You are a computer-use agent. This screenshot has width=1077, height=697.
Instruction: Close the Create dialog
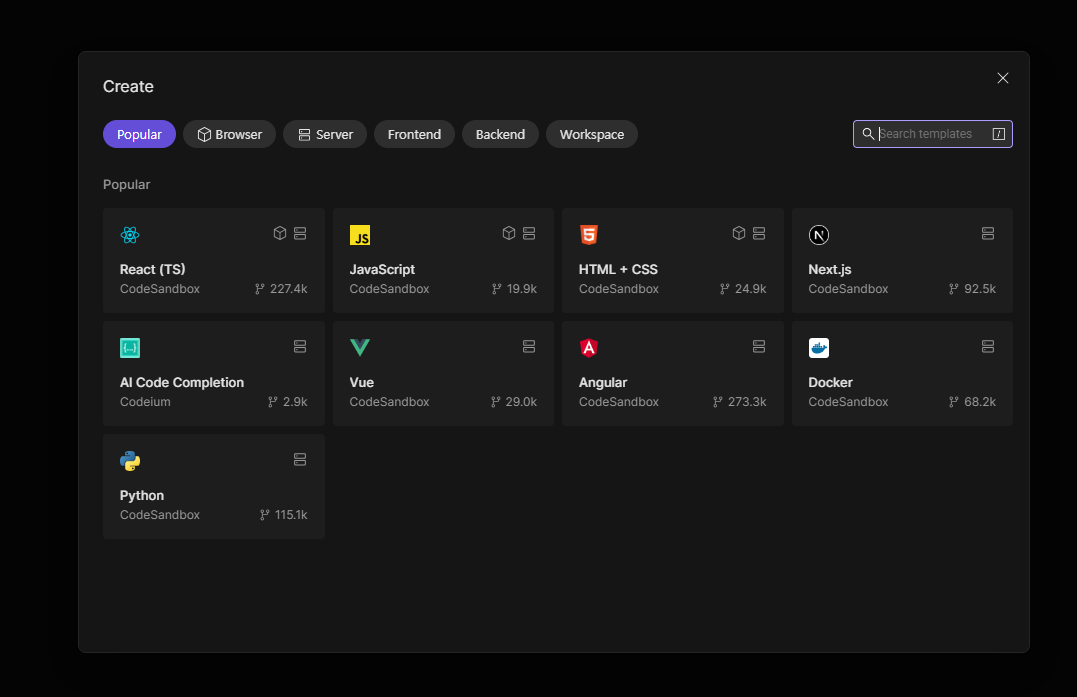(x=1003, y=78)
